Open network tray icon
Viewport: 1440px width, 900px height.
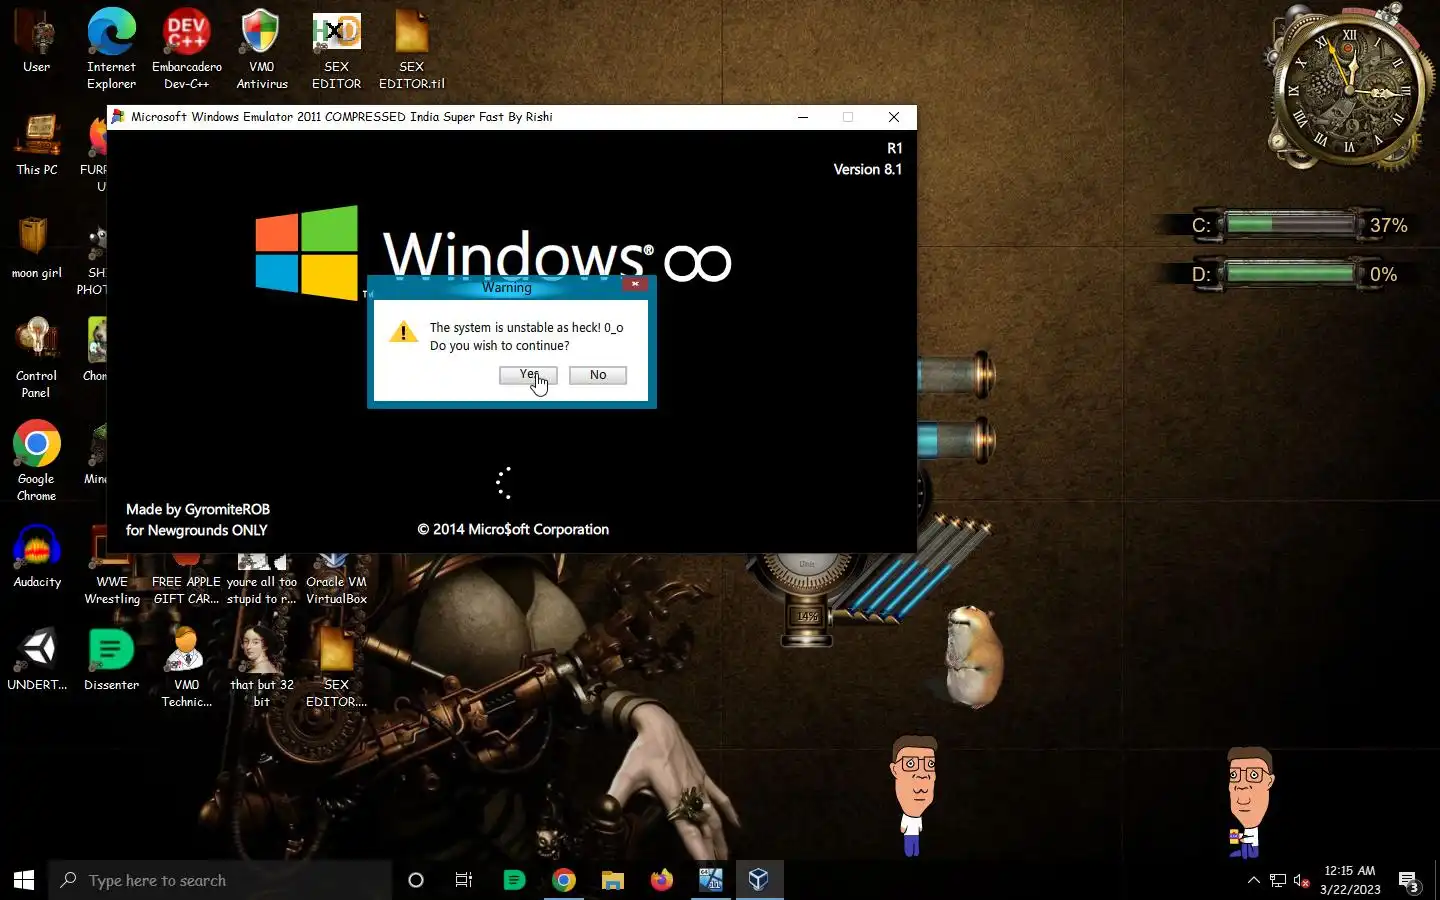tap(1278, 880)
